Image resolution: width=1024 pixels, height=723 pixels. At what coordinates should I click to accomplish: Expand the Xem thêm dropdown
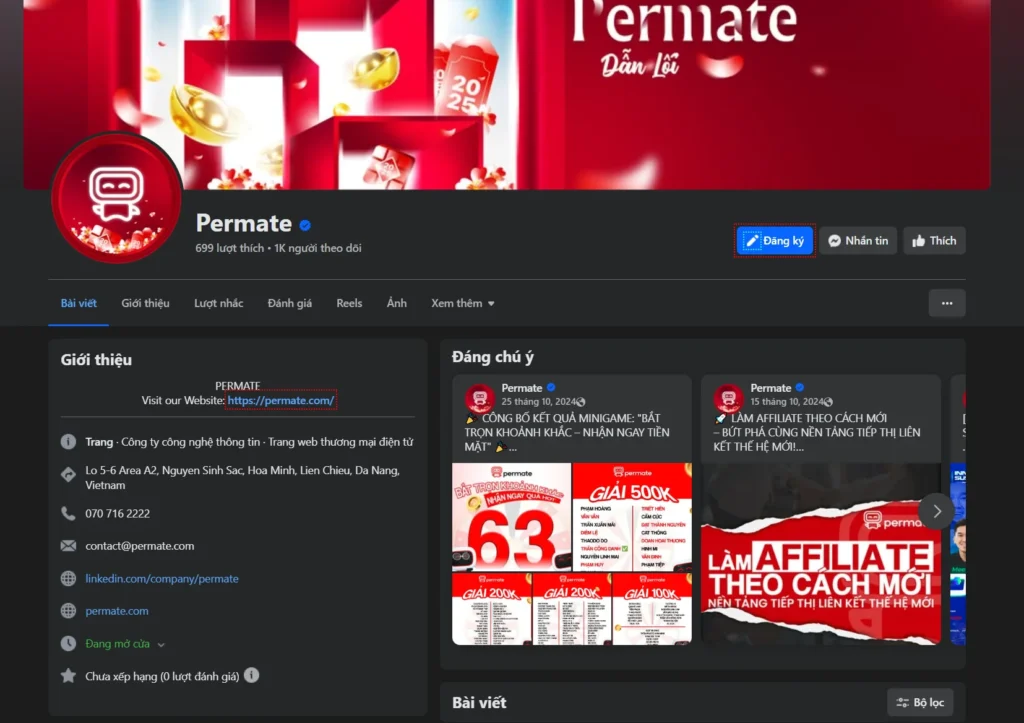coord(462,303)
